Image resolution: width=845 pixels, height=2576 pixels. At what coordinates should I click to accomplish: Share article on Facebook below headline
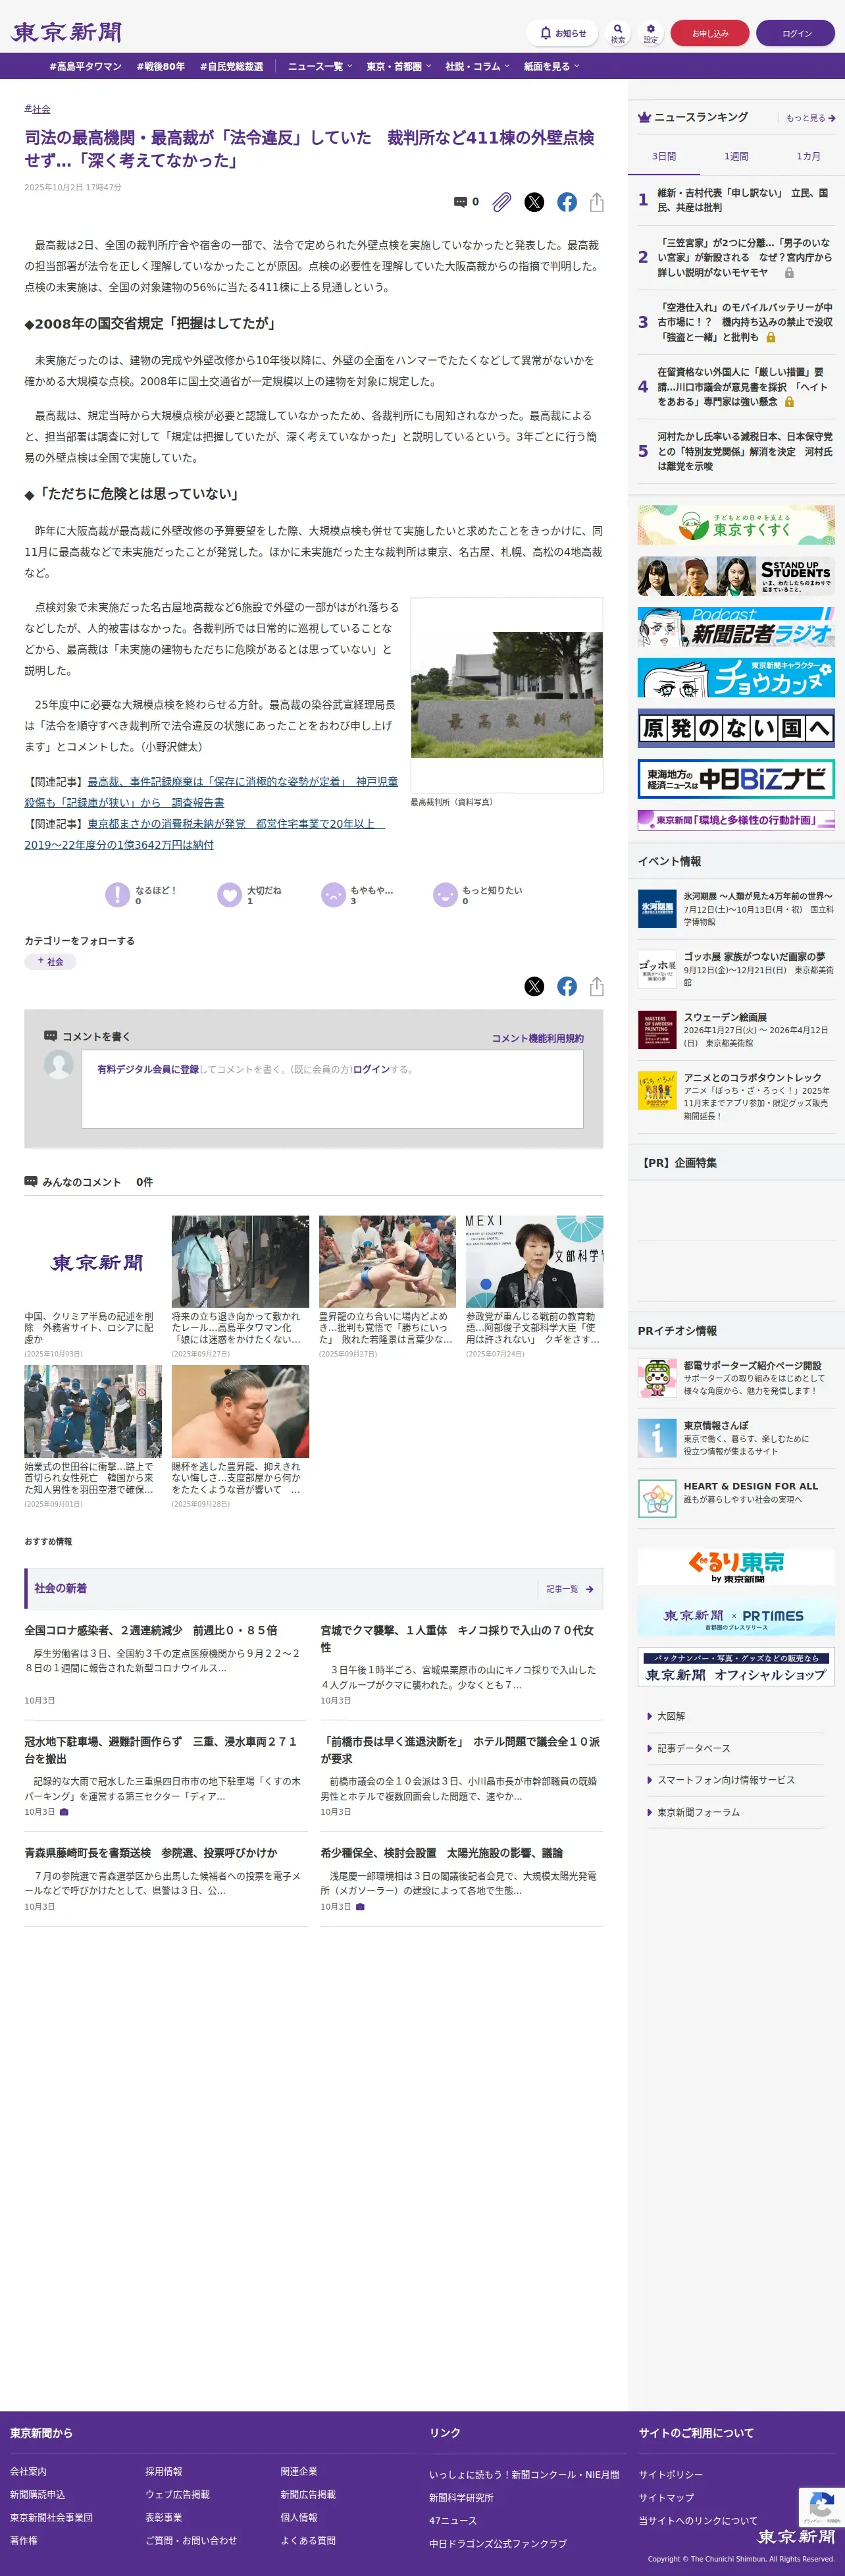pos(567,202)
